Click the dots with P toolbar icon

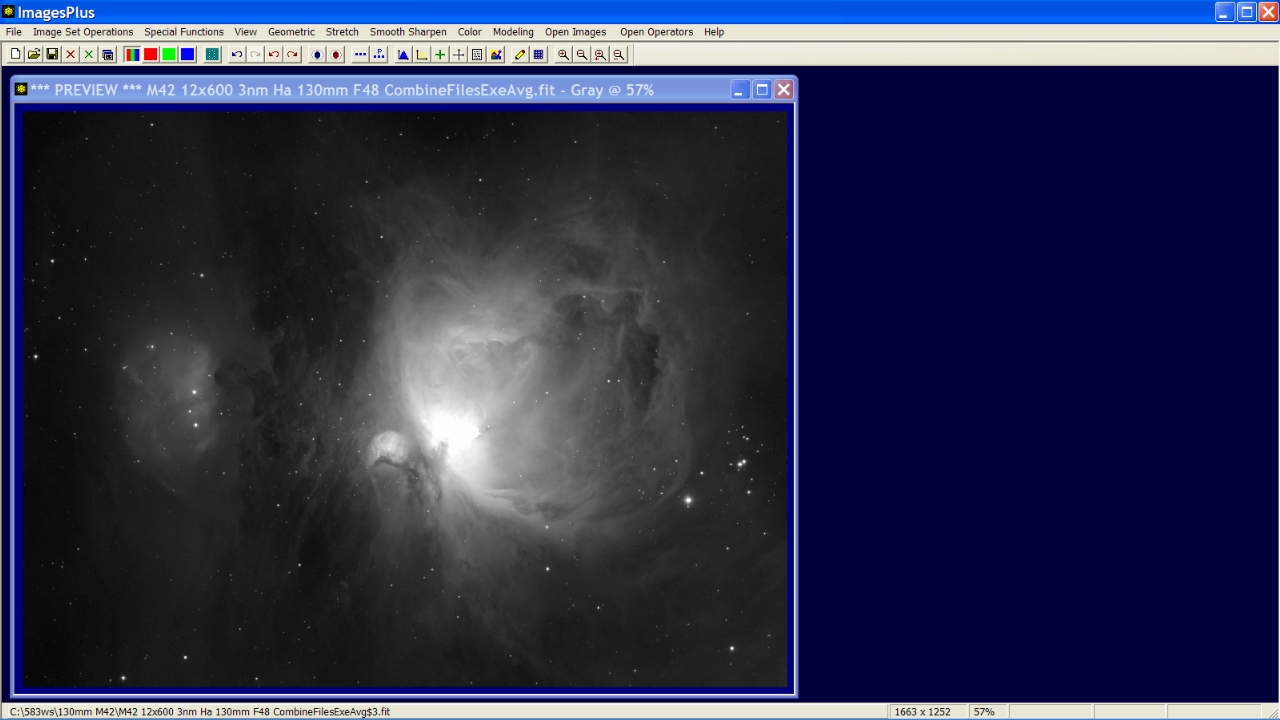click(379, 54)
